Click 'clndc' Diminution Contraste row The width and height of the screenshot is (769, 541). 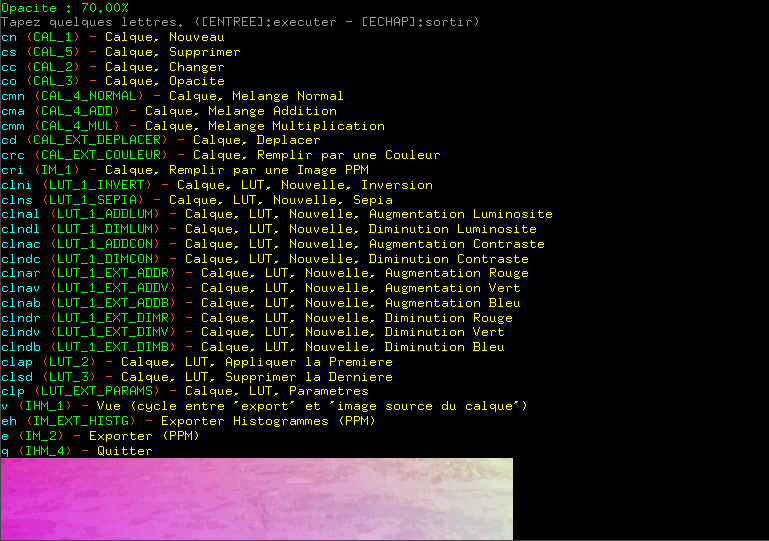tap(265, 259)
